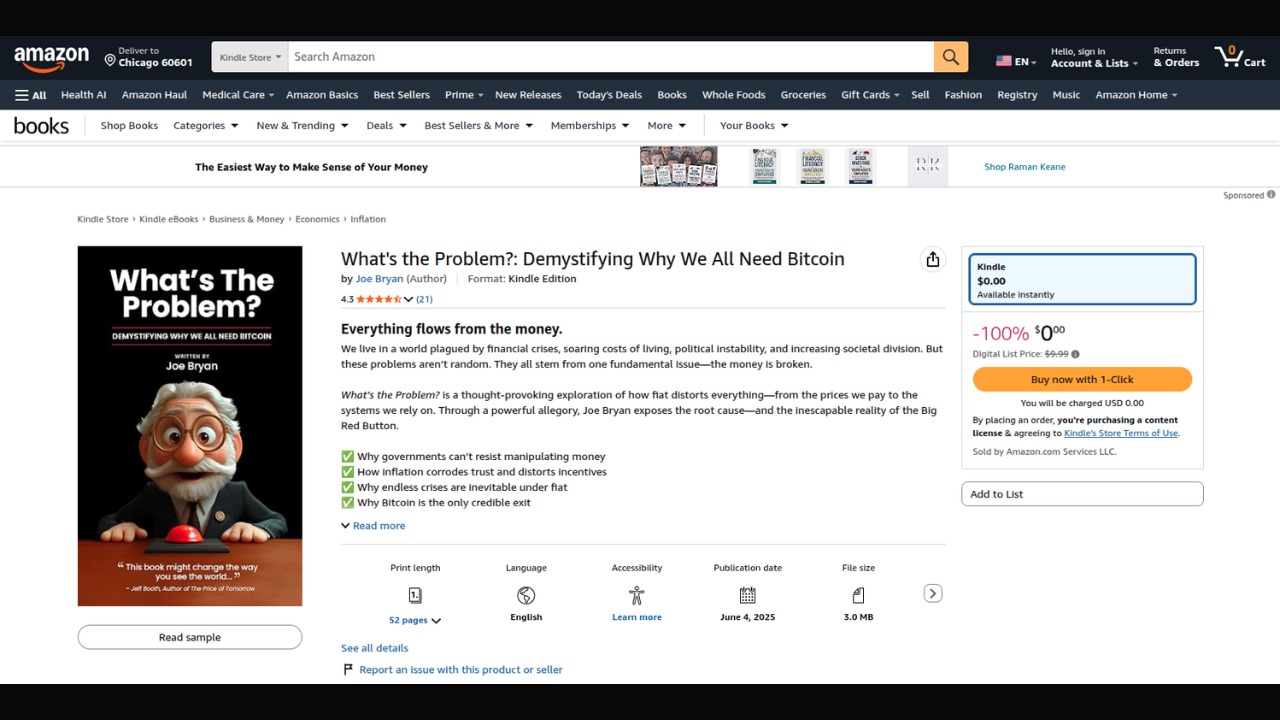Open the All hamburger menu
Image resolution: width=1280 pixels, height=720 pixels.
[x=31, y=95]
